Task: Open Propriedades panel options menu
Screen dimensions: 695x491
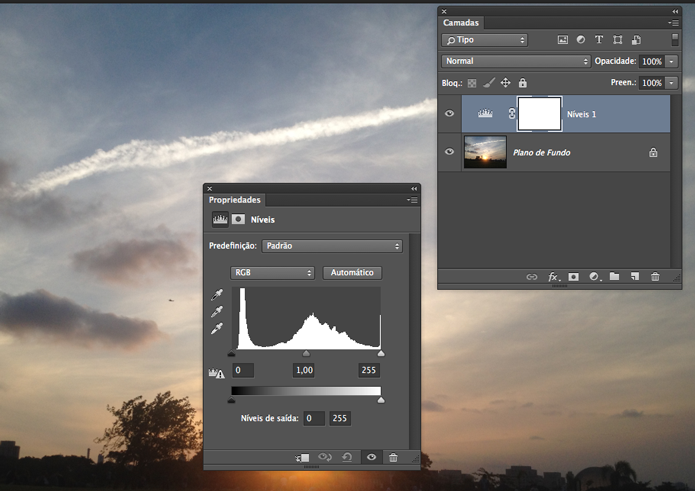Action: coord(412,200)
